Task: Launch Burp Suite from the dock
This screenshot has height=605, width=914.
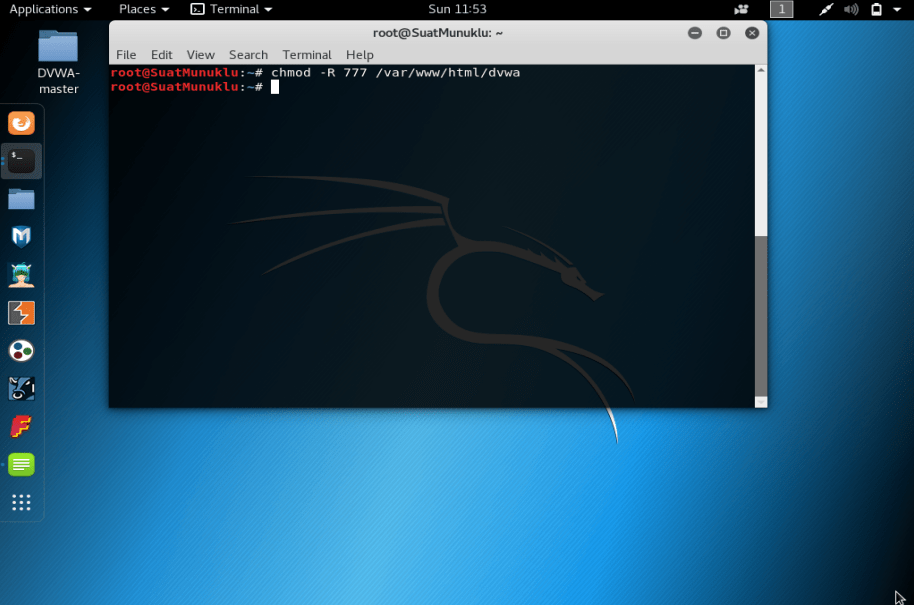Action: pos(22,313)
